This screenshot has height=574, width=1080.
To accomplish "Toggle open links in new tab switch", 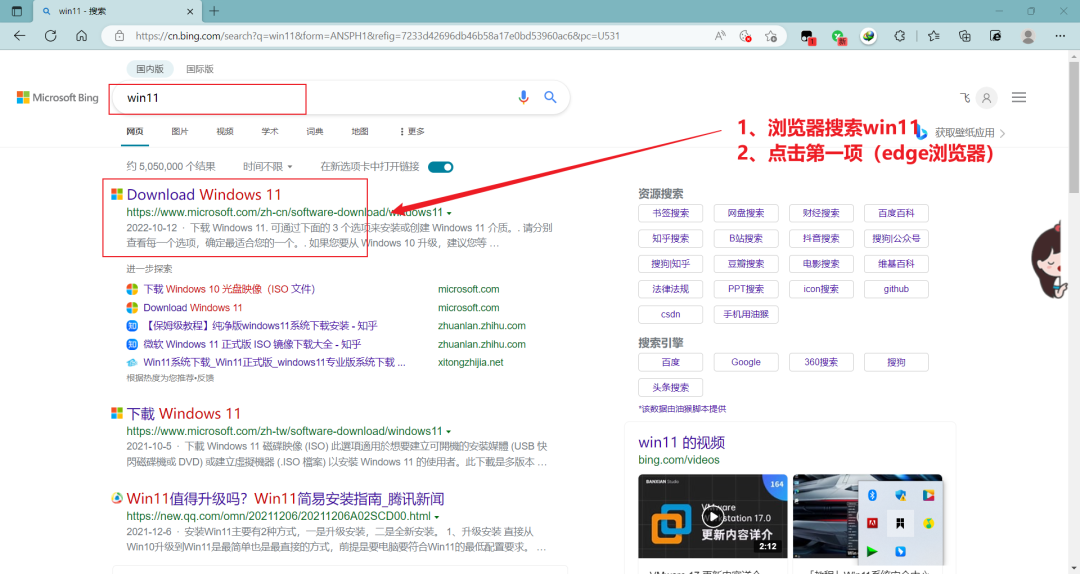I will click(x=441, y=167).
